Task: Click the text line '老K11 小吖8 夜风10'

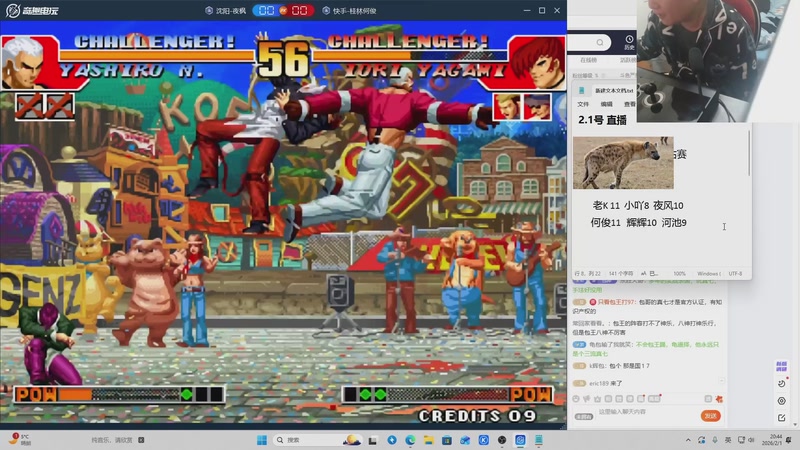Action: point(638,206)
